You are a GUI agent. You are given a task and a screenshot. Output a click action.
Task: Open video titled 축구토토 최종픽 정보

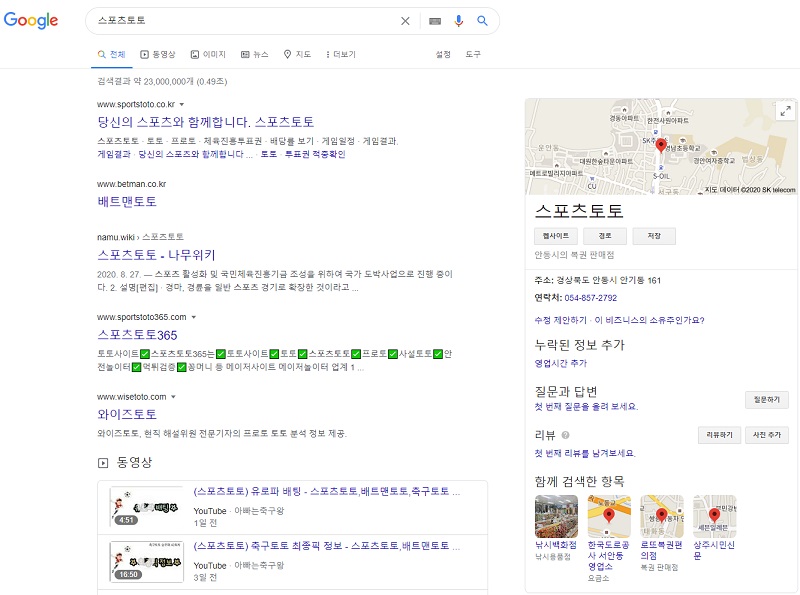click(x=327, y=546)
